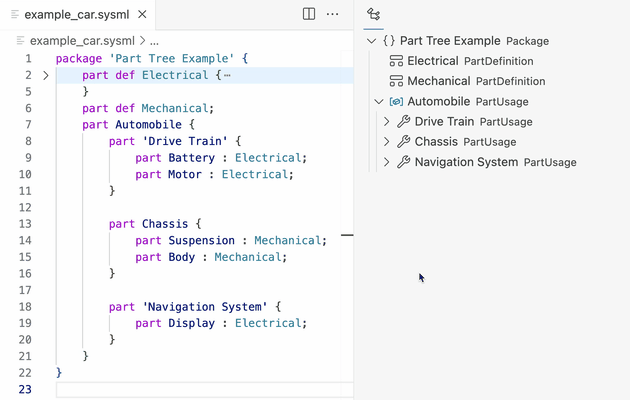Click the Drive Train wrench icon
This screenshot has height=400, width=630.
404,122
